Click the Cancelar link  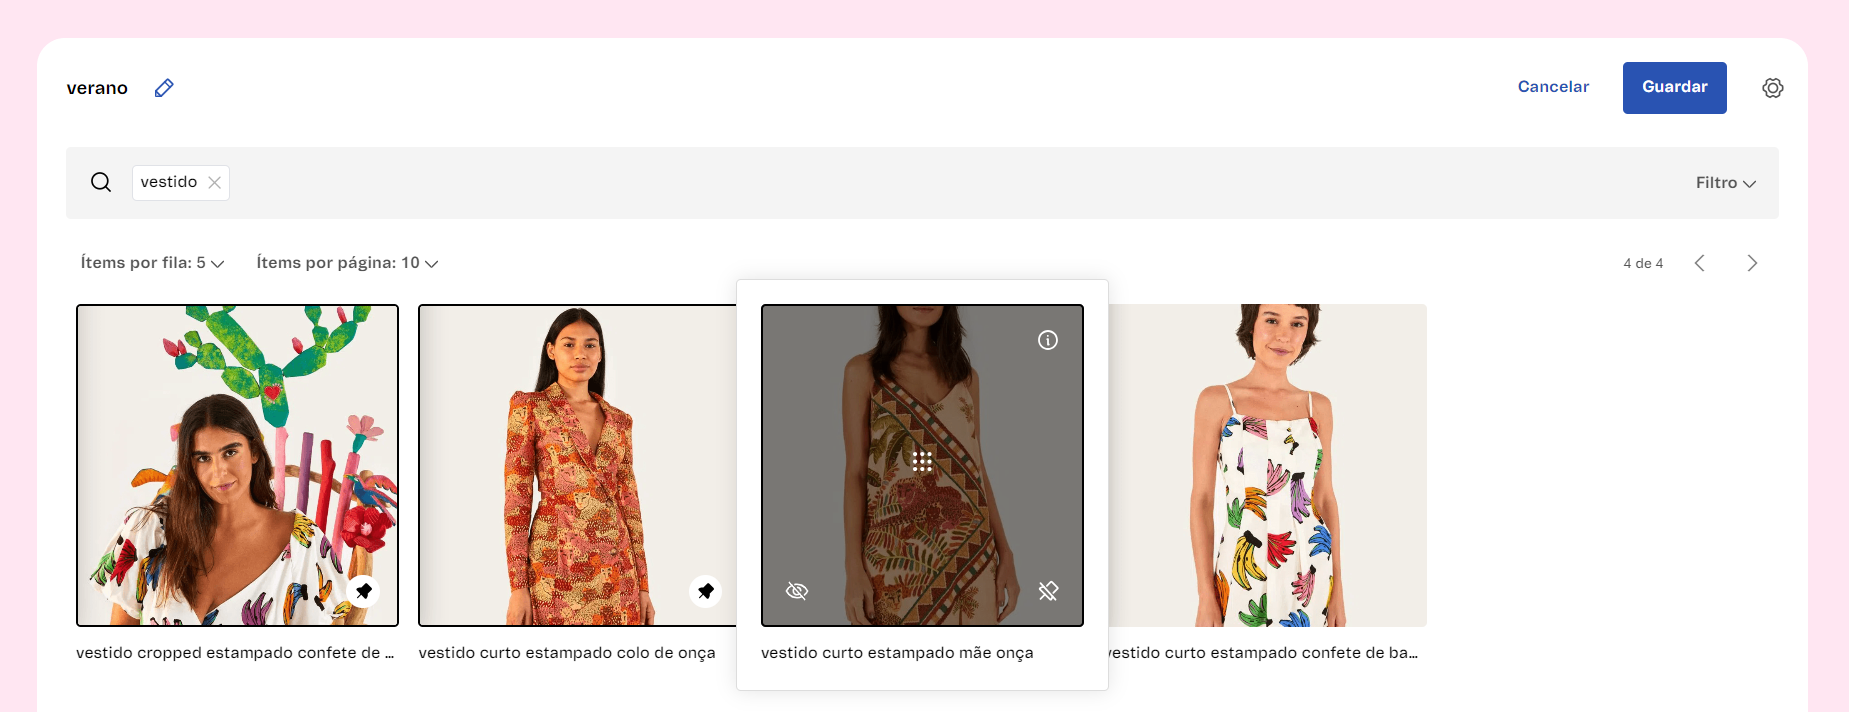point(1552,87)
